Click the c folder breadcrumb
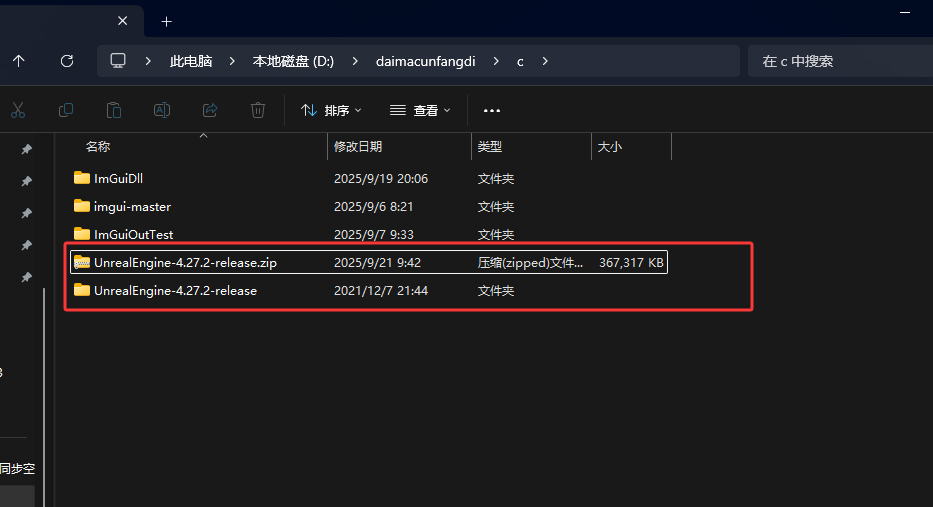933x507 pixels. pos(520,61)
